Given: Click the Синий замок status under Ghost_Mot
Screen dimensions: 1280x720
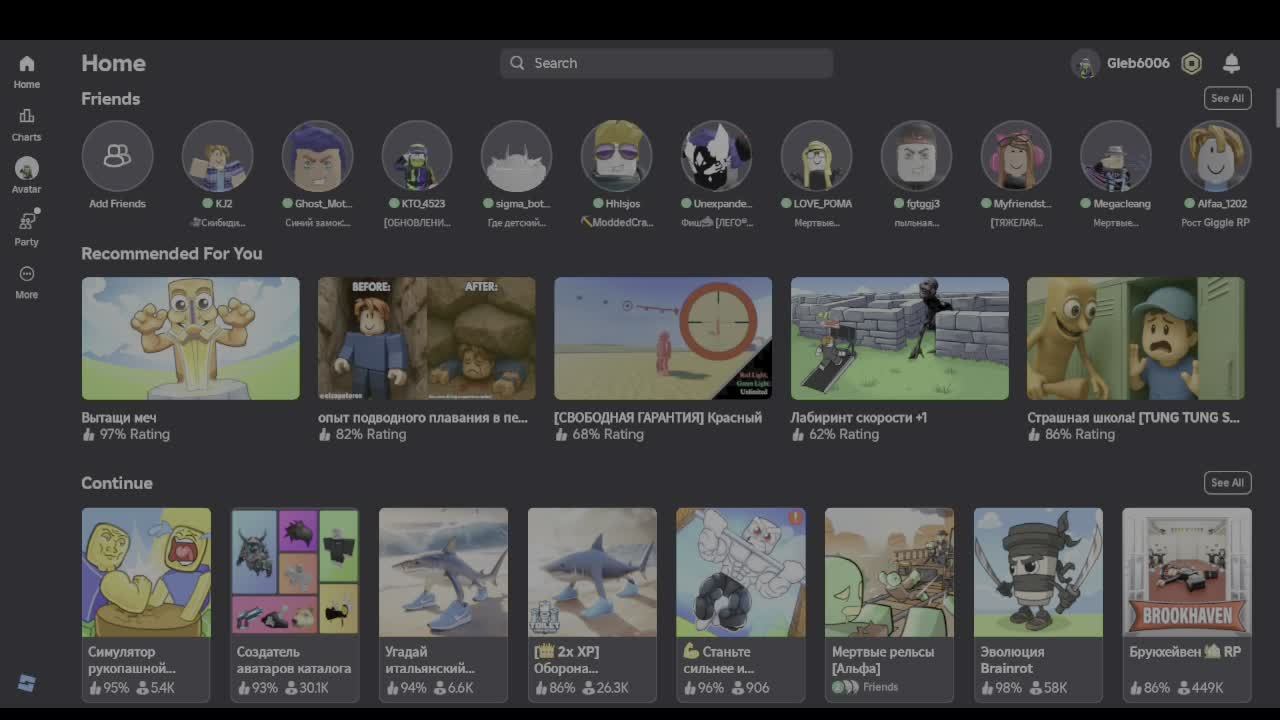Looking at the screenshot, I should pyautogui.click(x=317, y=223).
